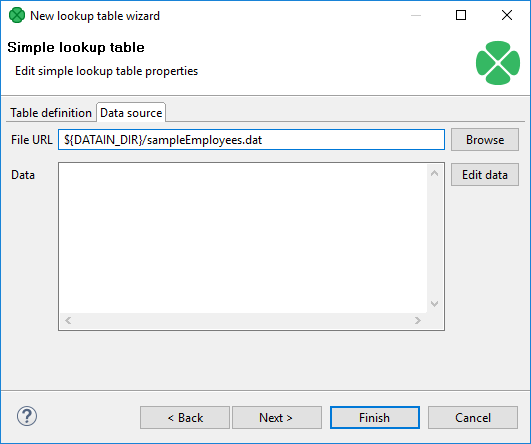Go to the previous step with Back
Screen dimensions: 531x444
click(x=185, y=418)
